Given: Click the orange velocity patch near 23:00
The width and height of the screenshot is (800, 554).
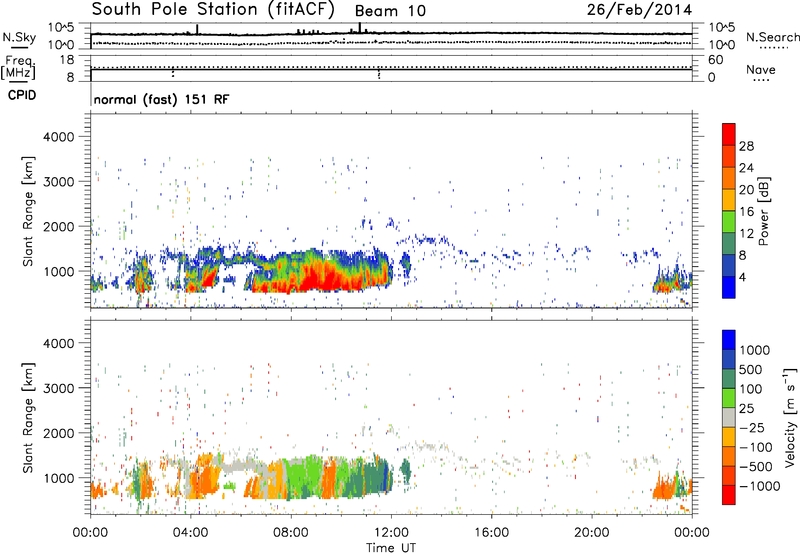Looking at the screenshot, I should pos(663,491).
